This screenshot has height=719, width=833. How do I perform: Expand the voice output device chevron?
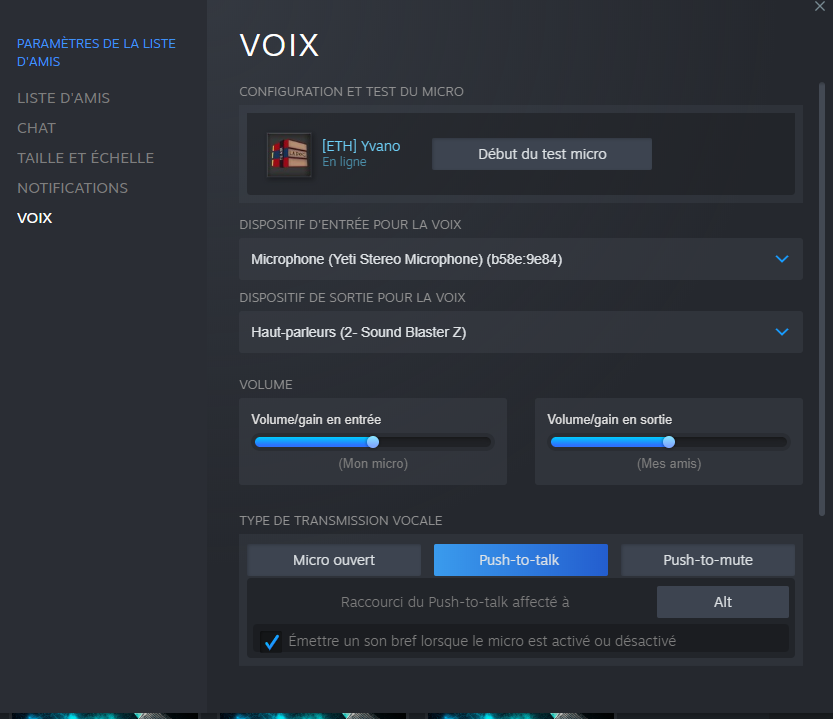(x=781, y=332)
